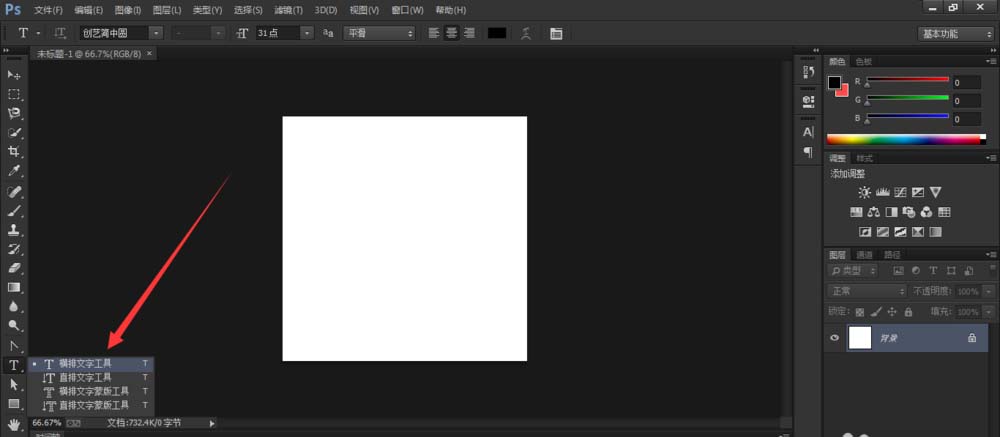Toggle lock transparent pixels in Layers panel

click(860, 312)
